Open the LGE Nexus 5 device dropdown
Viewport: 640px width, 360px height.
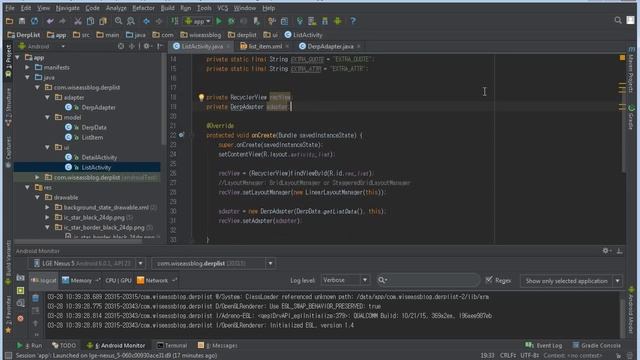[88, 264]
